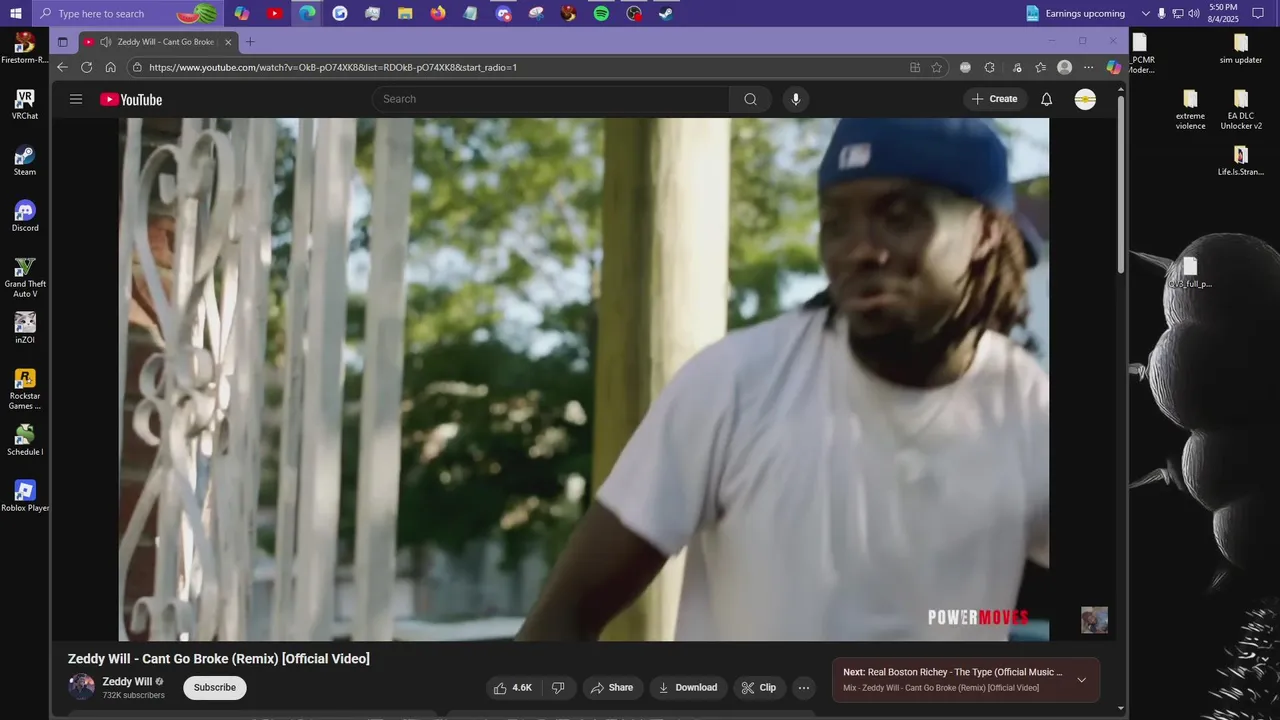Click the video player frame

point(584,379)
